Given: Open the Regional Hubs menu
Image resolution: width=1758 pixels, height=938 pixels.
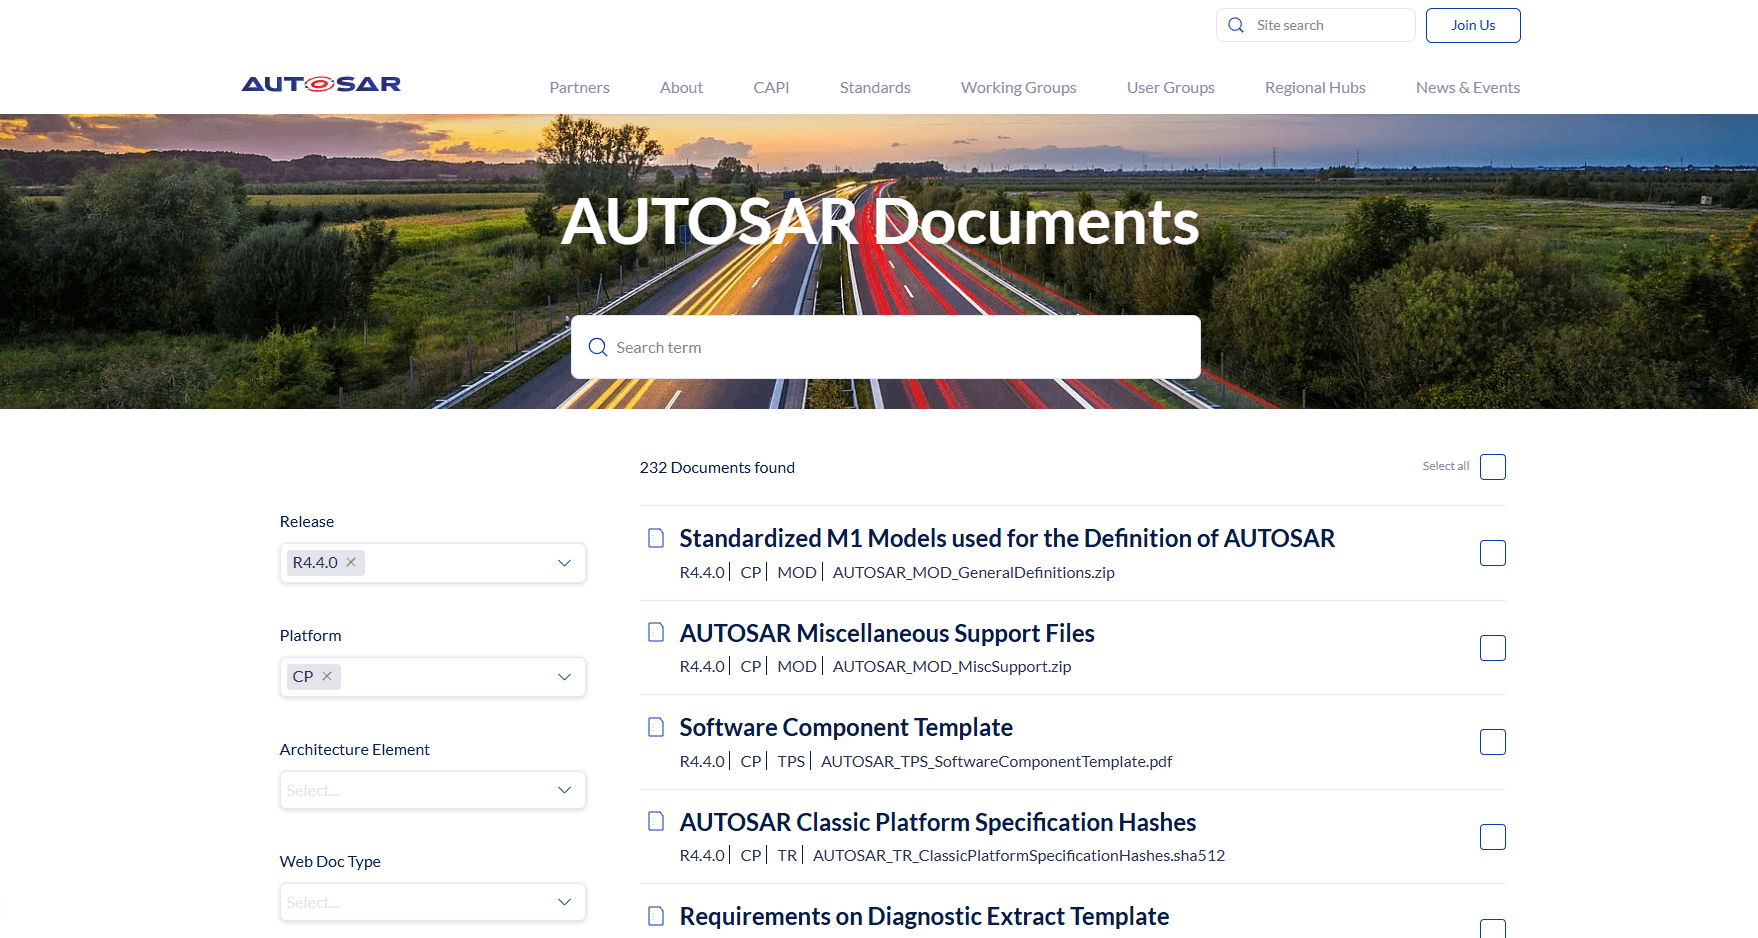Looking at the screenshot, I should tap(1315, 88).
